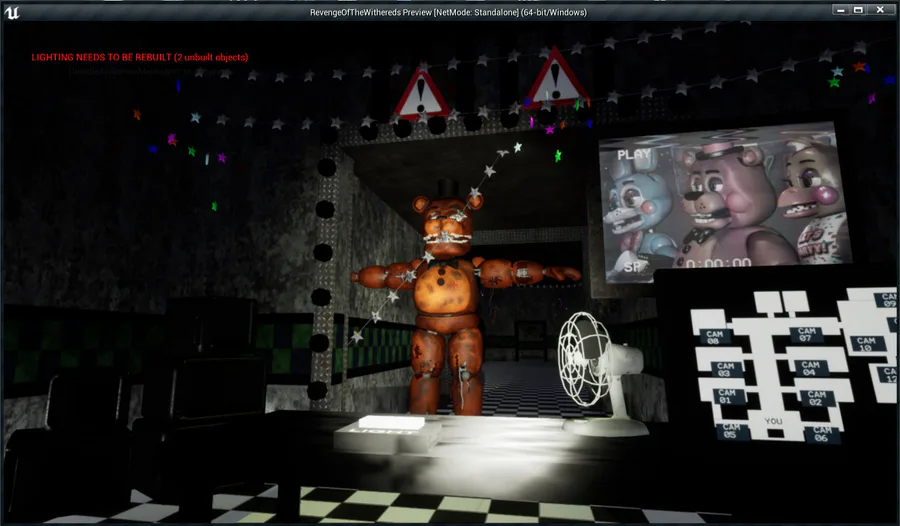900x526 pixels.
Task: View CAM 07 on the map
Action: click(806, 334)
